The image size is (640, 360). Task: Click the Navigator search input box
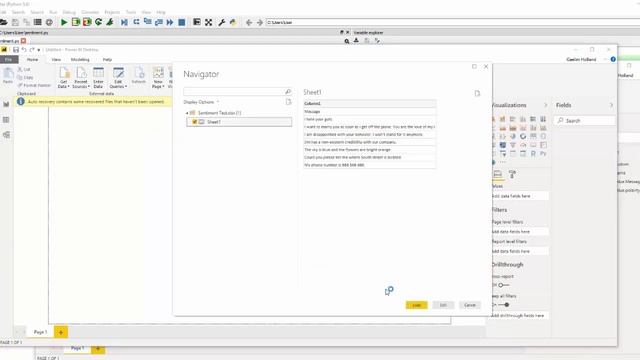(x=238, y=92)
